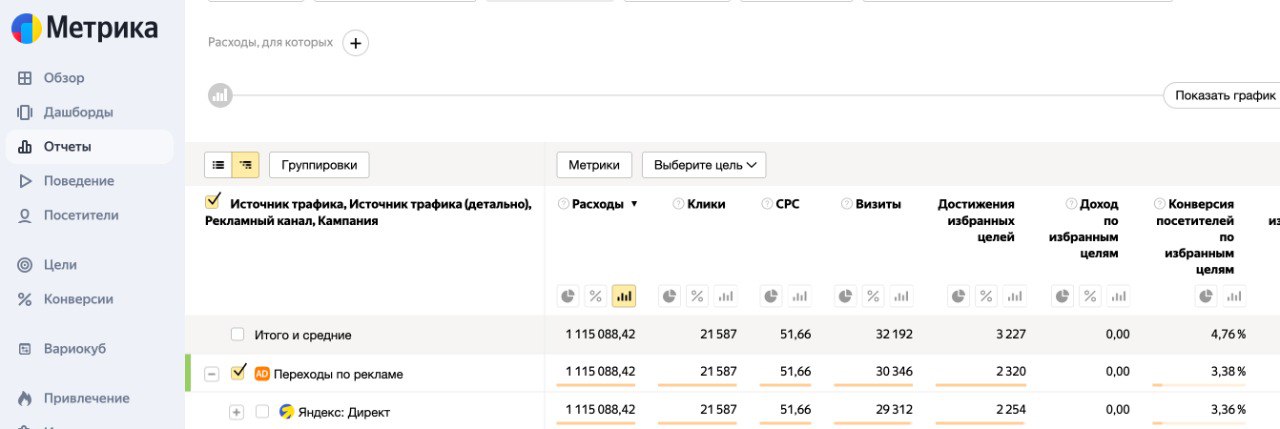The image size is (1280, 429).
Task: Collapse the Переходы по рекламе row
Action: (x=212, y=374)
